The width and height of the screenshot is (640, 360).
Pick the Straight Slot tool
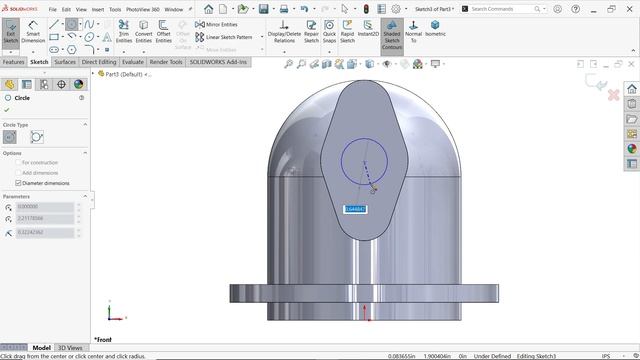click(x=54, y=50)
